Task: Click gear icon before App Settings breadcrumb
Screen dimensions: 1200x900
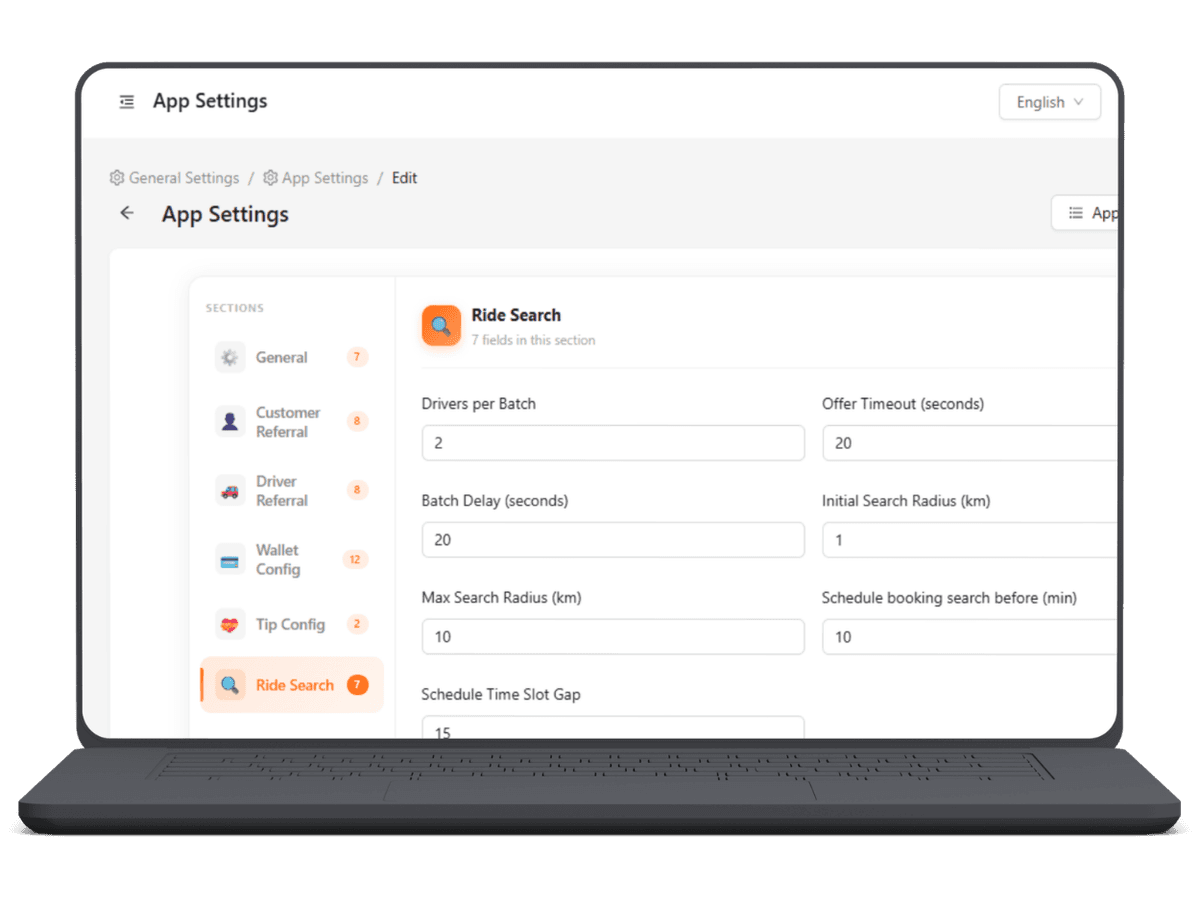Action: click(270, 178)
